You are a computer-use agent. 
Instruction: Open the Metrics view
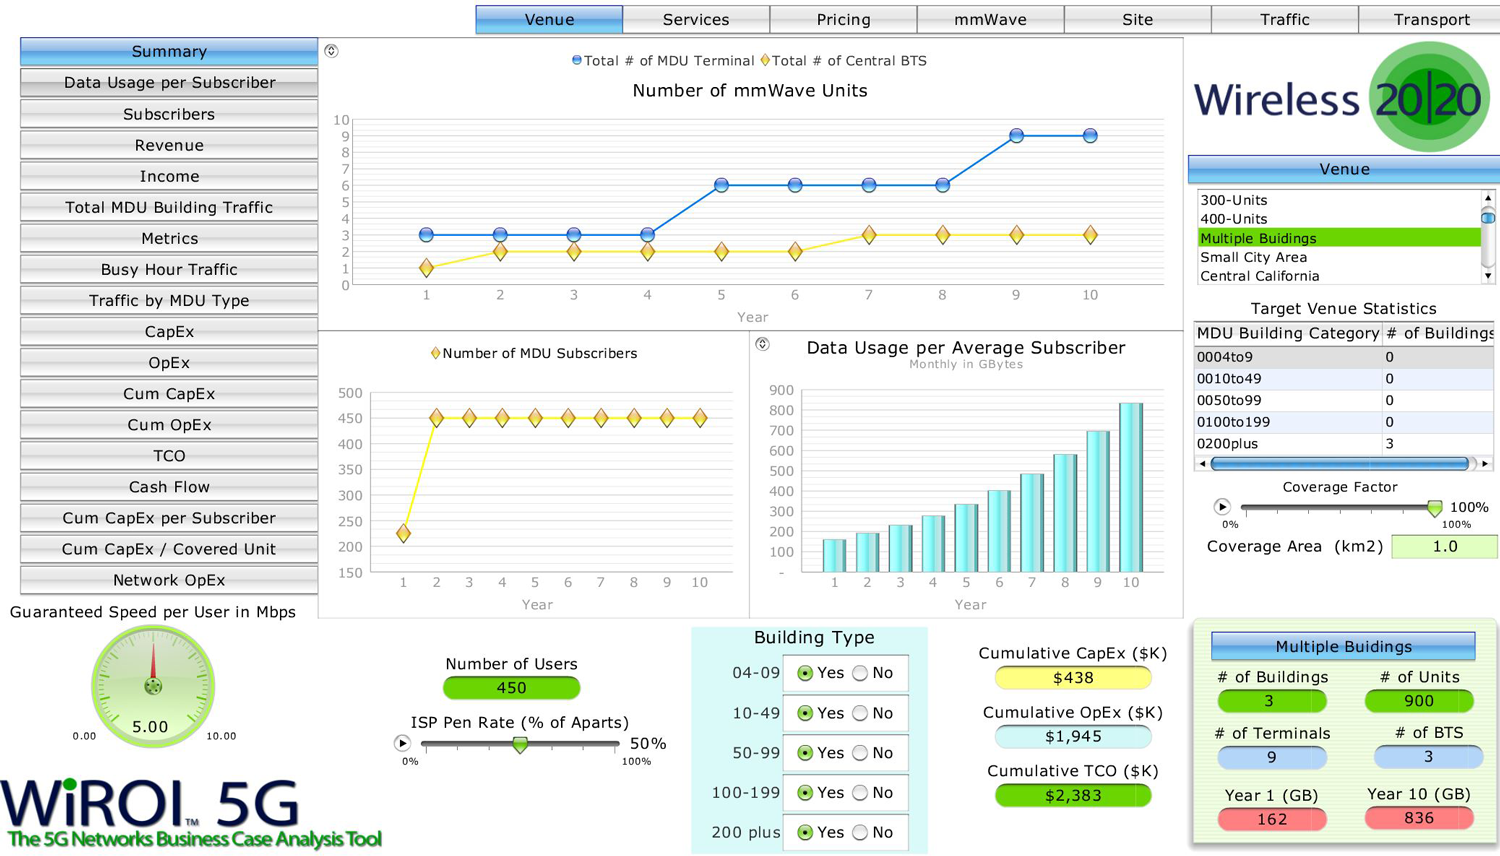click(x=169, y=238)
